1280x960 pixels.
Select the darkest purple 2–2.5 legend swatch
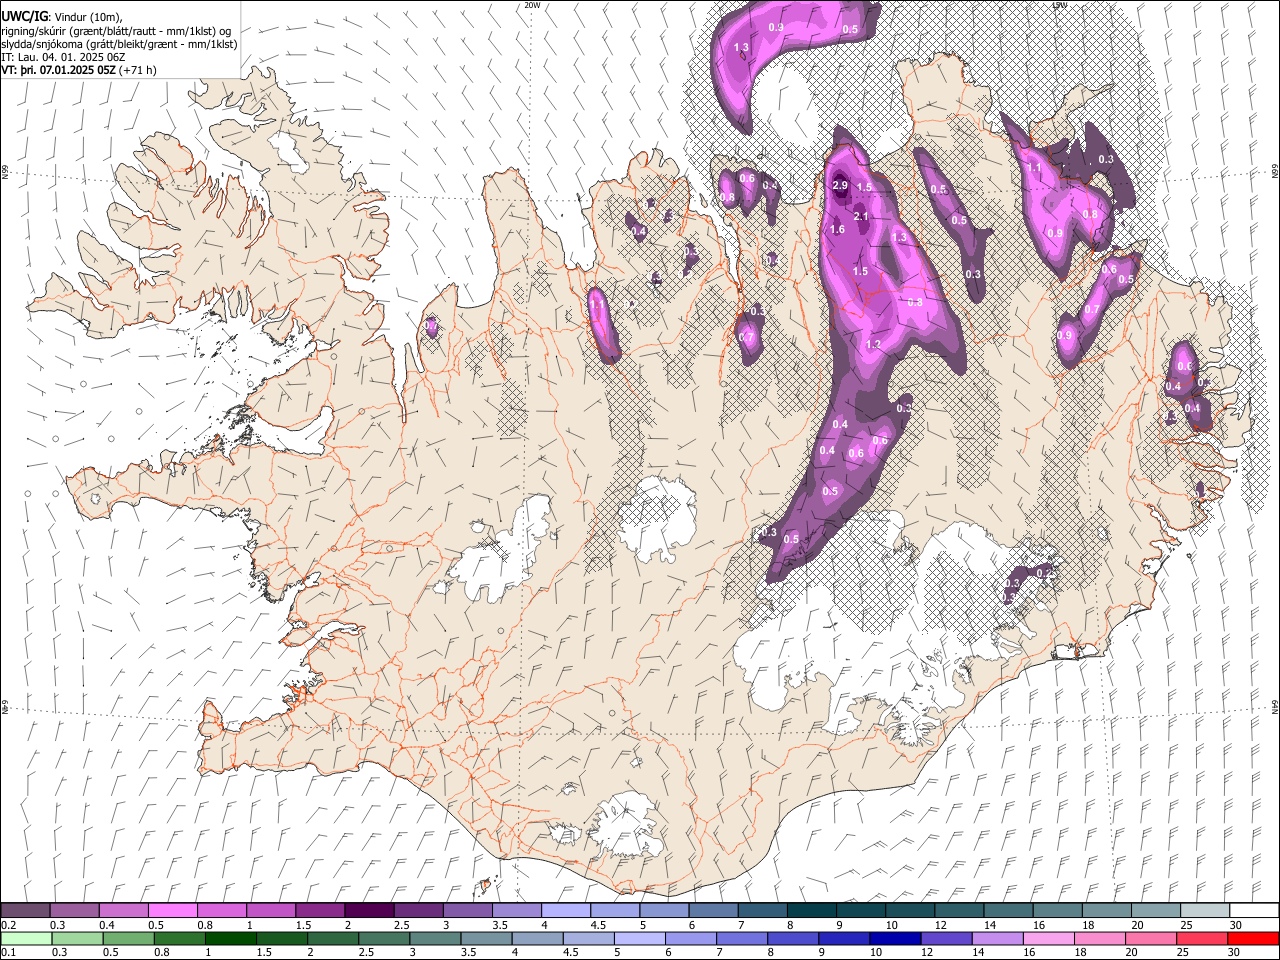(369, 910)
